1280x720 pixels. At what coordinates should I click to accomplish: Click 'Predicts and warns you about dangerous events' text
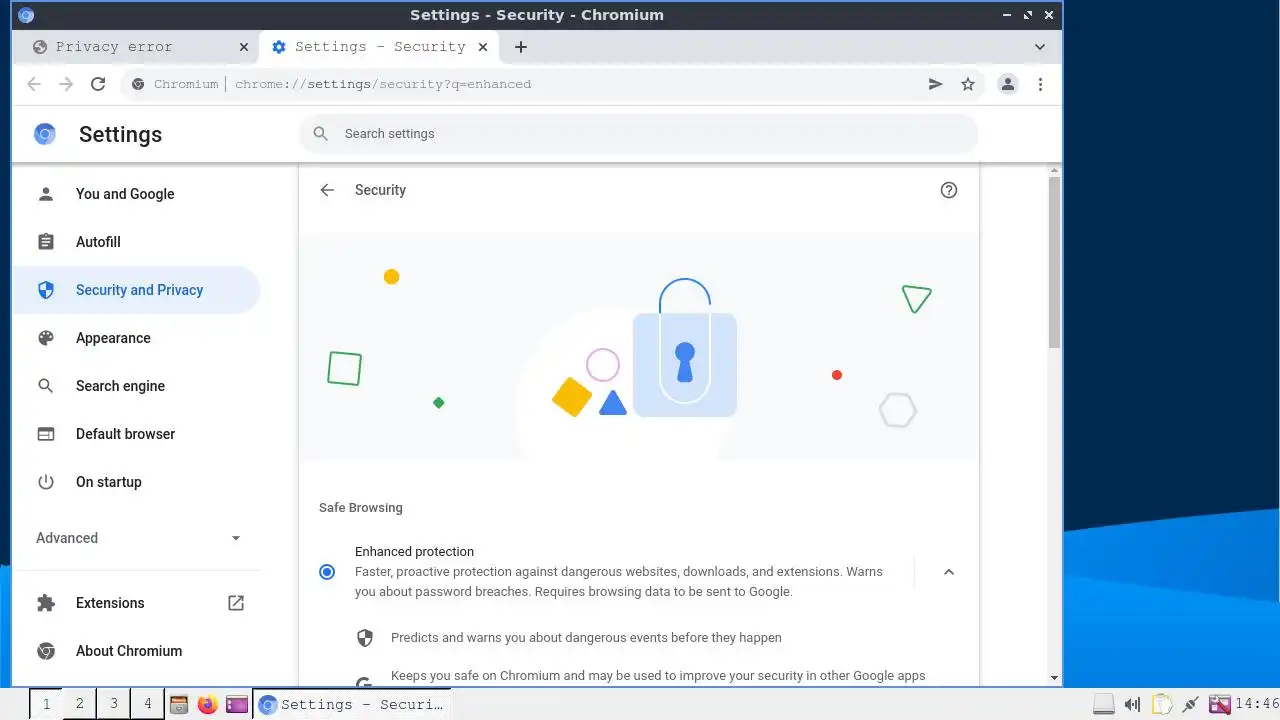click(x=586, y=638)
